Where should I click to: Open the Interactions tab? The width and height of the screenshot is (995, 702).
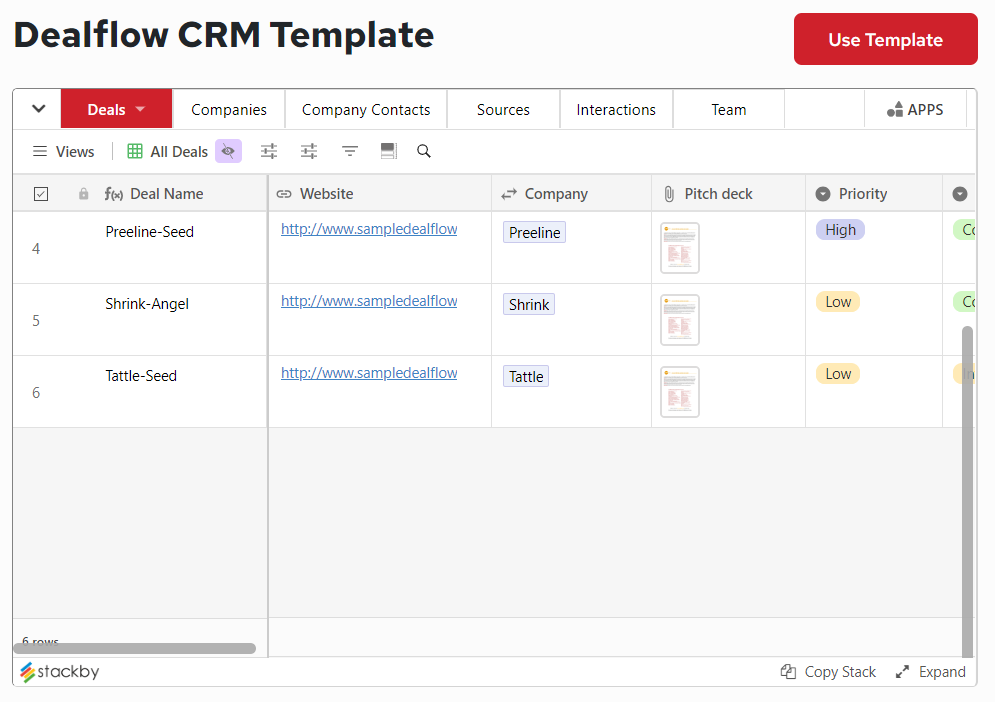pyautogui.click(x=616, y=108)
